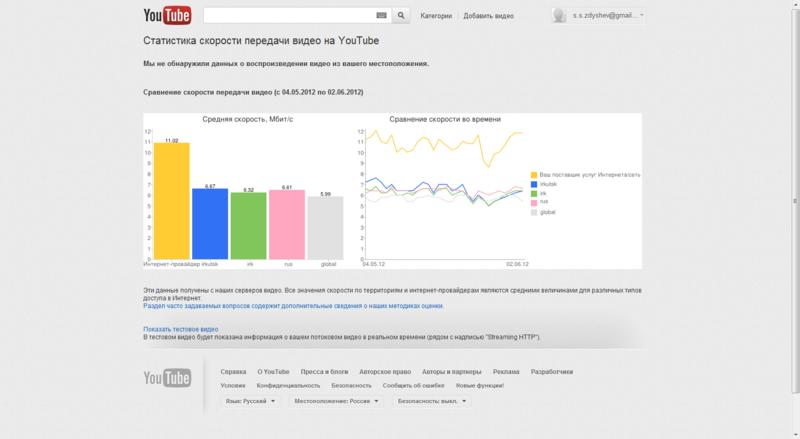Click the blue irkutsk bar labeled 6.67
The height and width of the screenshot is (439, 800).
(x=210, y=224)
